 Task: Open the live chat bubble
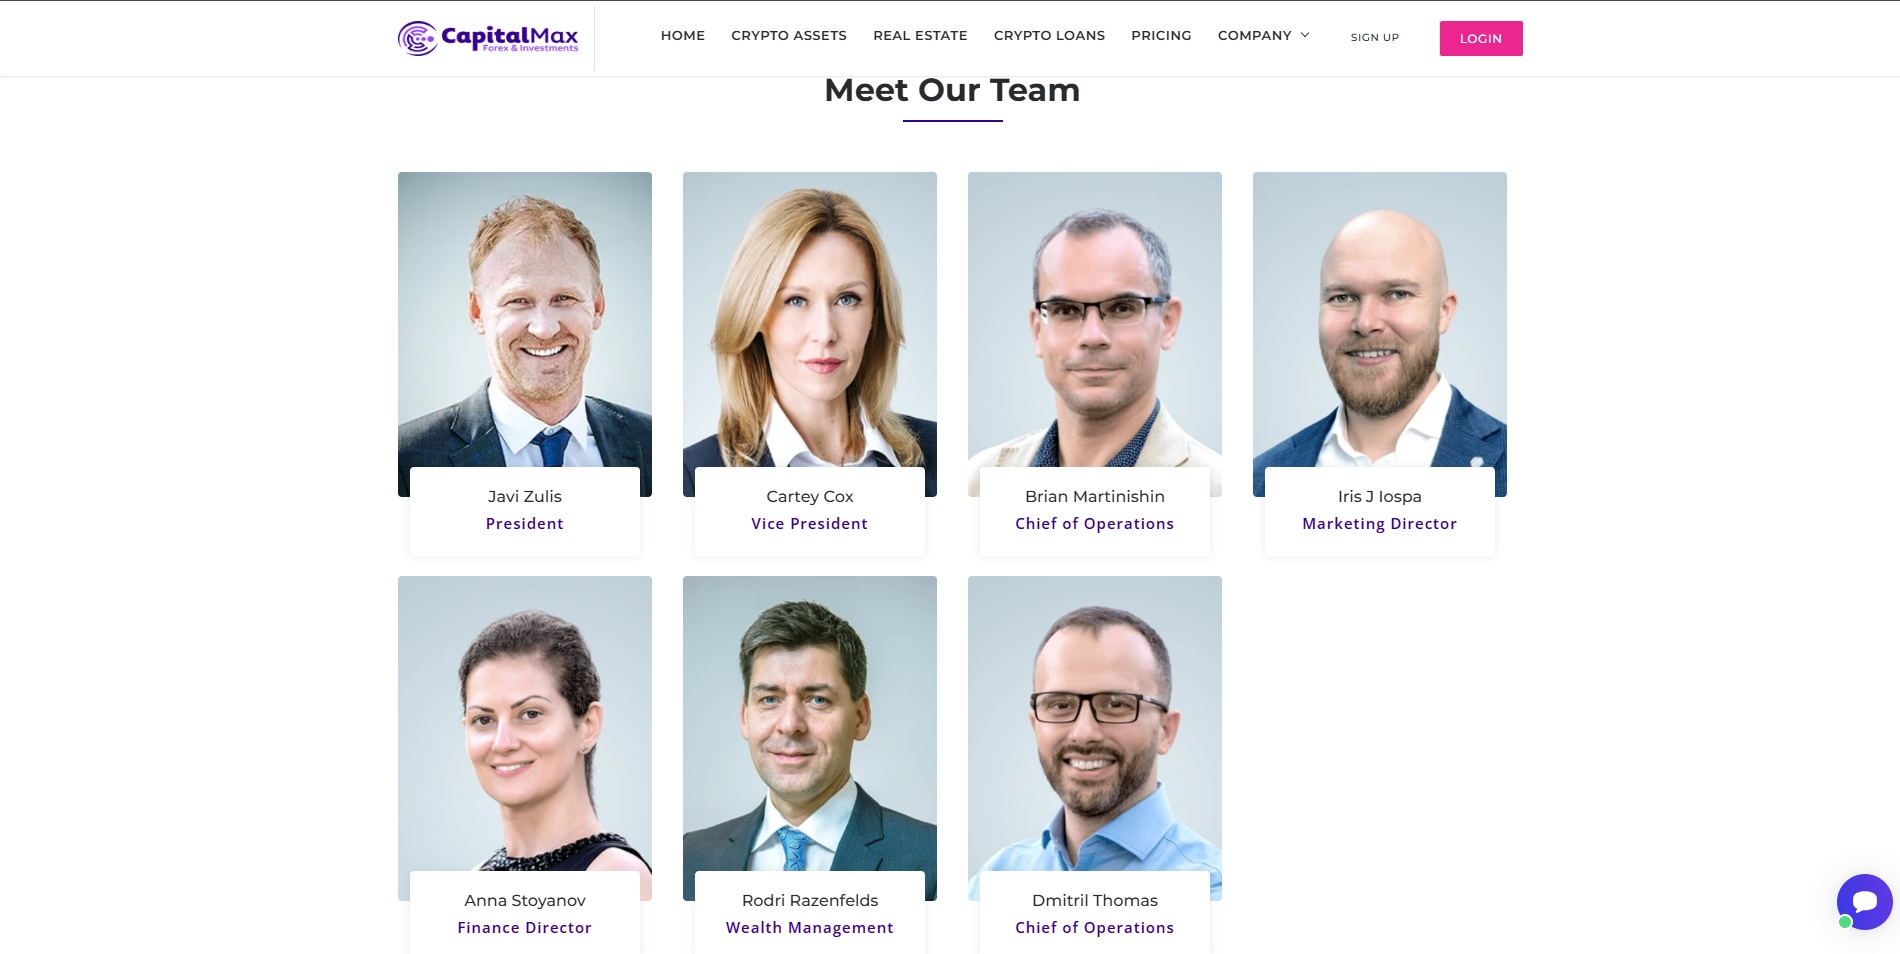coord(1864,901)
